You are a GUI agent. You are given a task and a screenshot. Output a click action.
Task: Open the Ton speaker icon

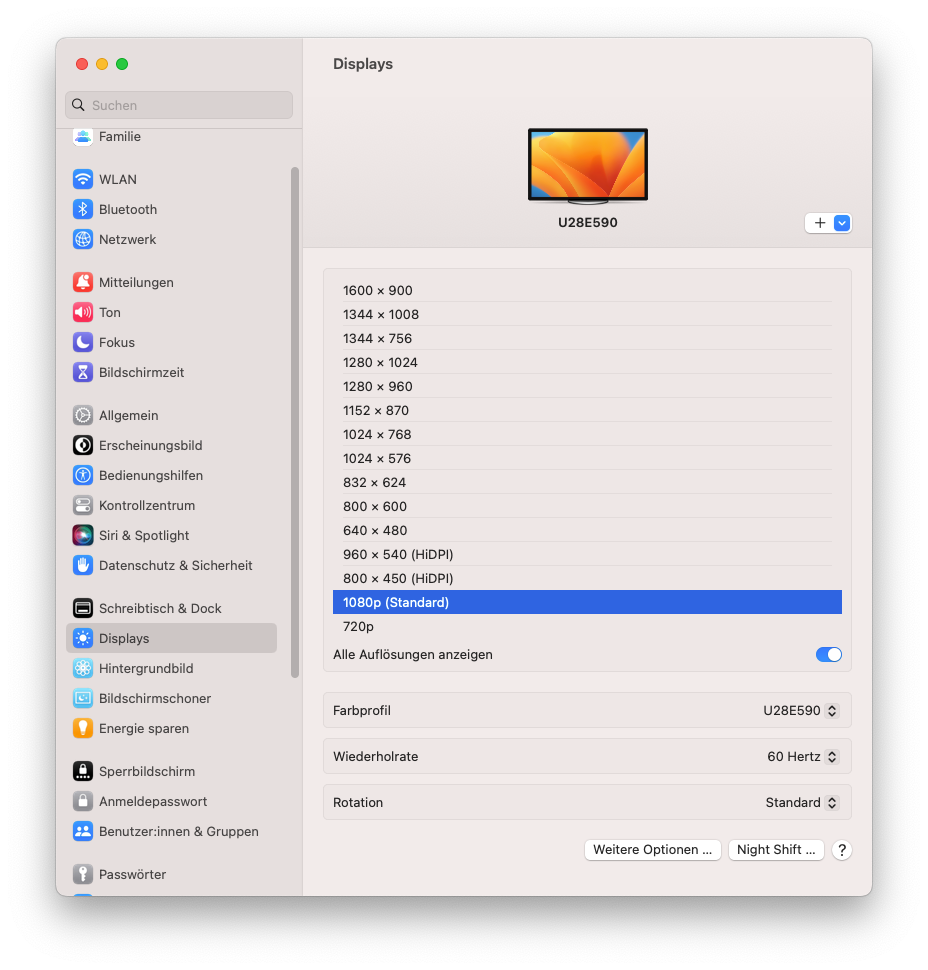pos(83,312)
